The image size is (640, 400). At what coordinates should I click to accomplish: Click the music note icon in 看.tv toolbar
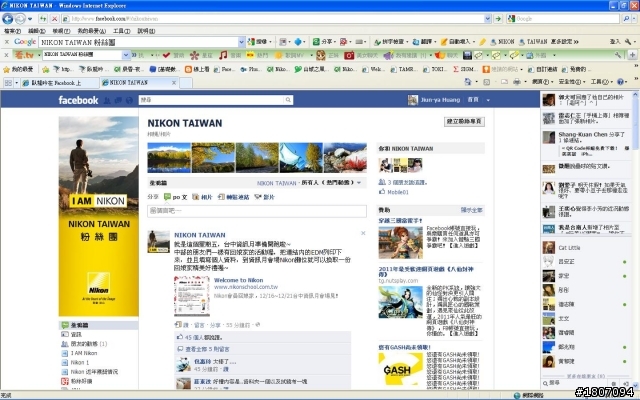pos(223,55)
